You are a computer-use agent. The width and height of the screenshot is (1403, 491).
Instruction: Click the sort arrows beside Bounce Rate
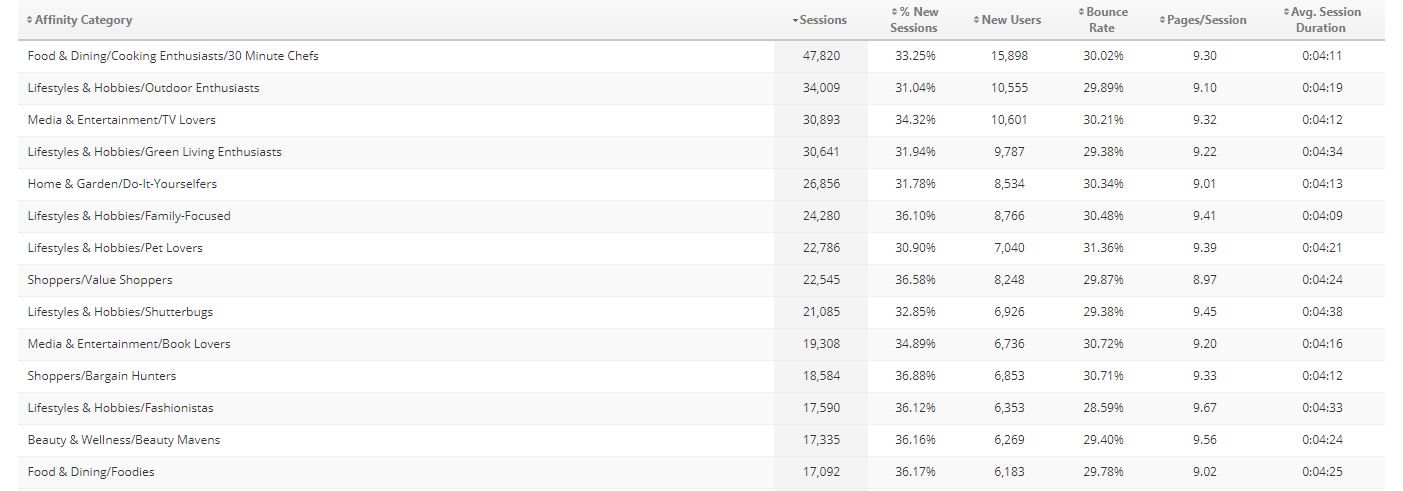[x=1081, y=12]
